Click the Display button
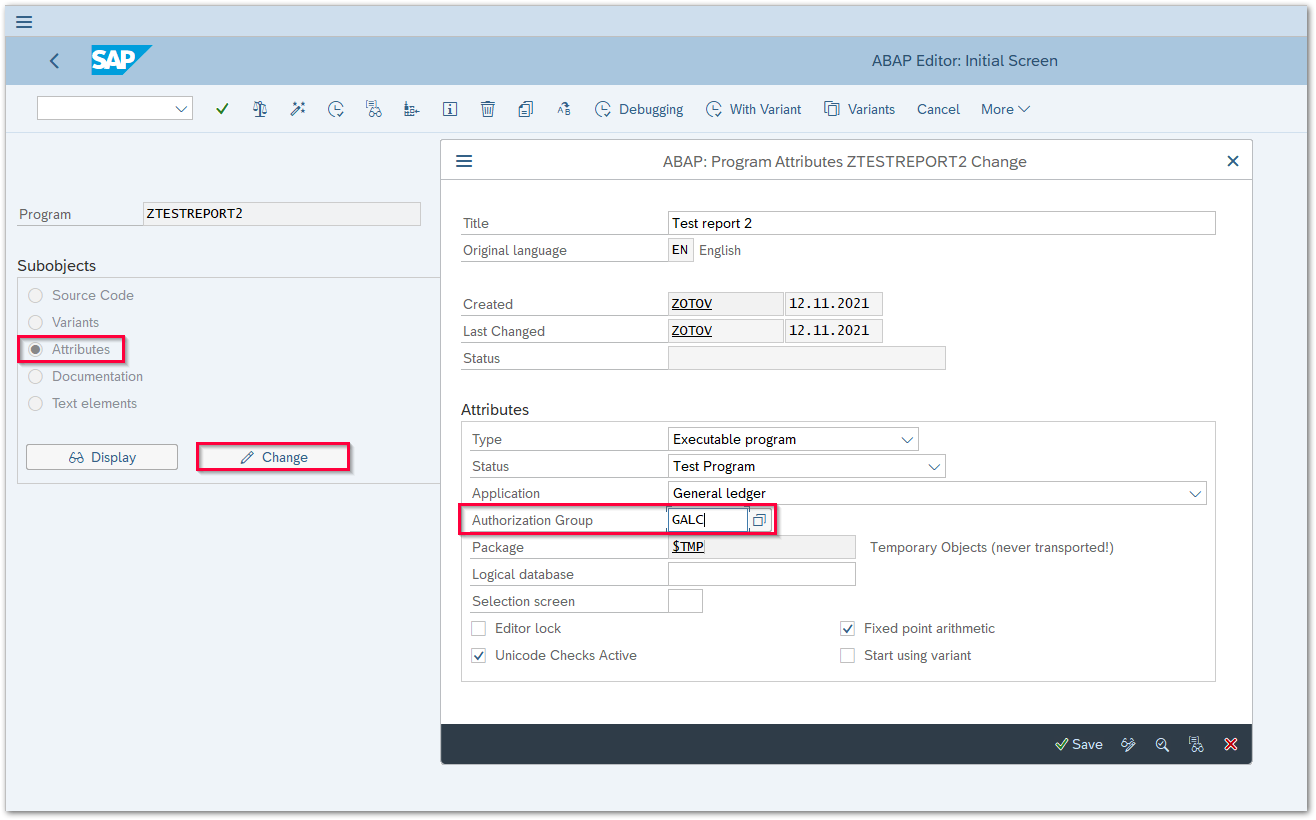 (102, 457)
